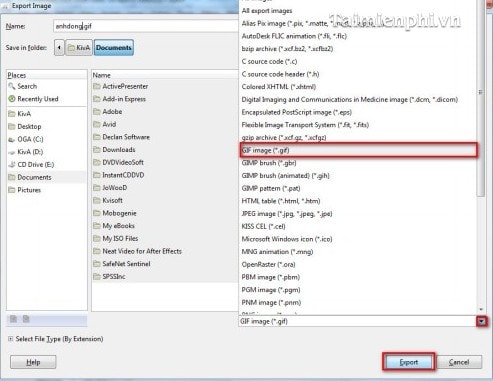Viewport: 493px width, 381px height.
Task: Choose JPEG image from the format list
Action: coord(287,214)
